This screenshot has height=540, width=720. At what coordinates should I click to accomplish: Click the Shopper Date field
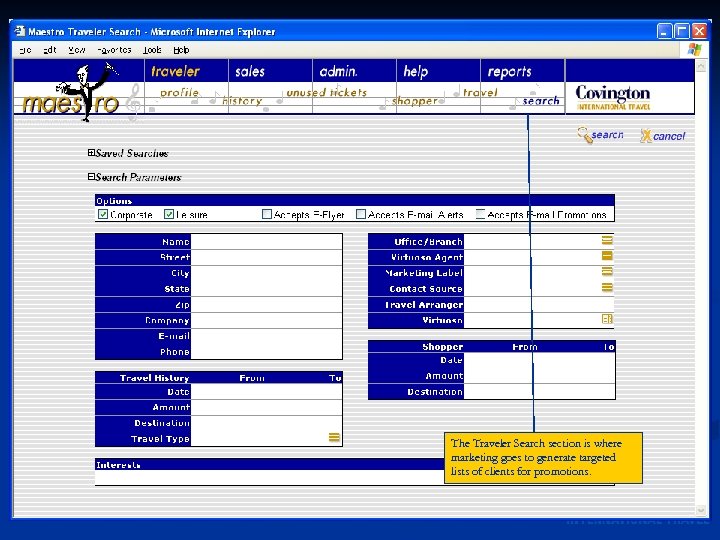539,360
